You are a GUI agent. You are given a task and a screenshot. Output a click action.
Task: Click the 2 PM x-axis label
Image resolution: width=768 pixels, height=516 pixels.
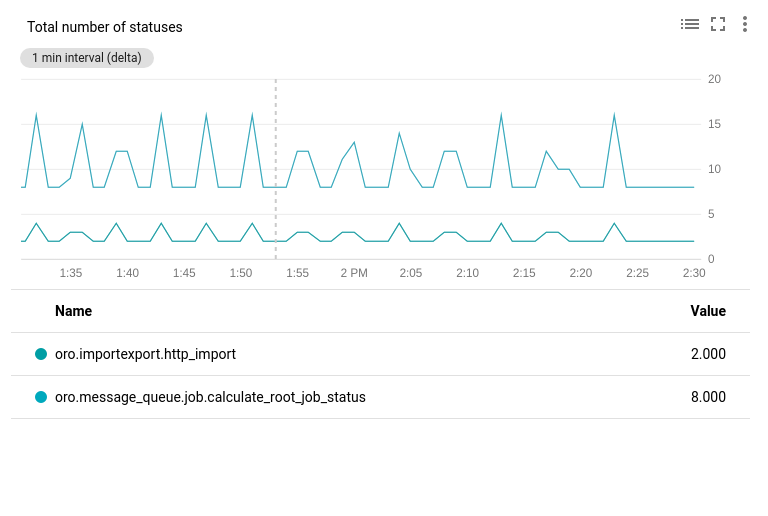coord(354,273)
